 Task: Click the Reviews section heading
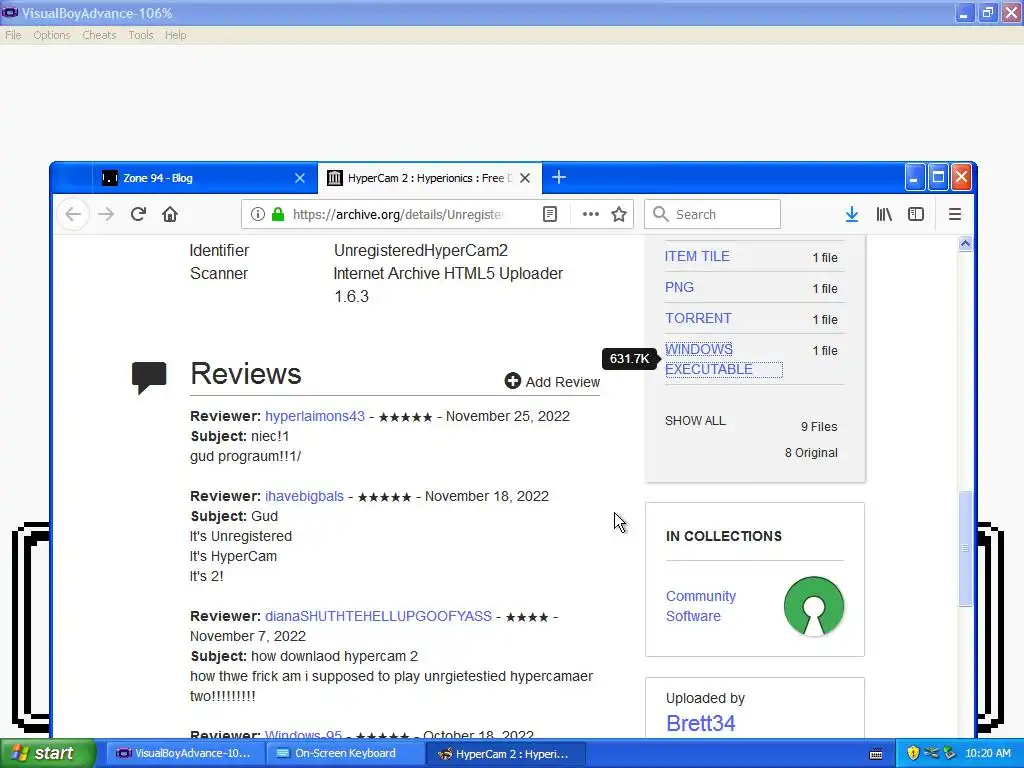point(246,374)
